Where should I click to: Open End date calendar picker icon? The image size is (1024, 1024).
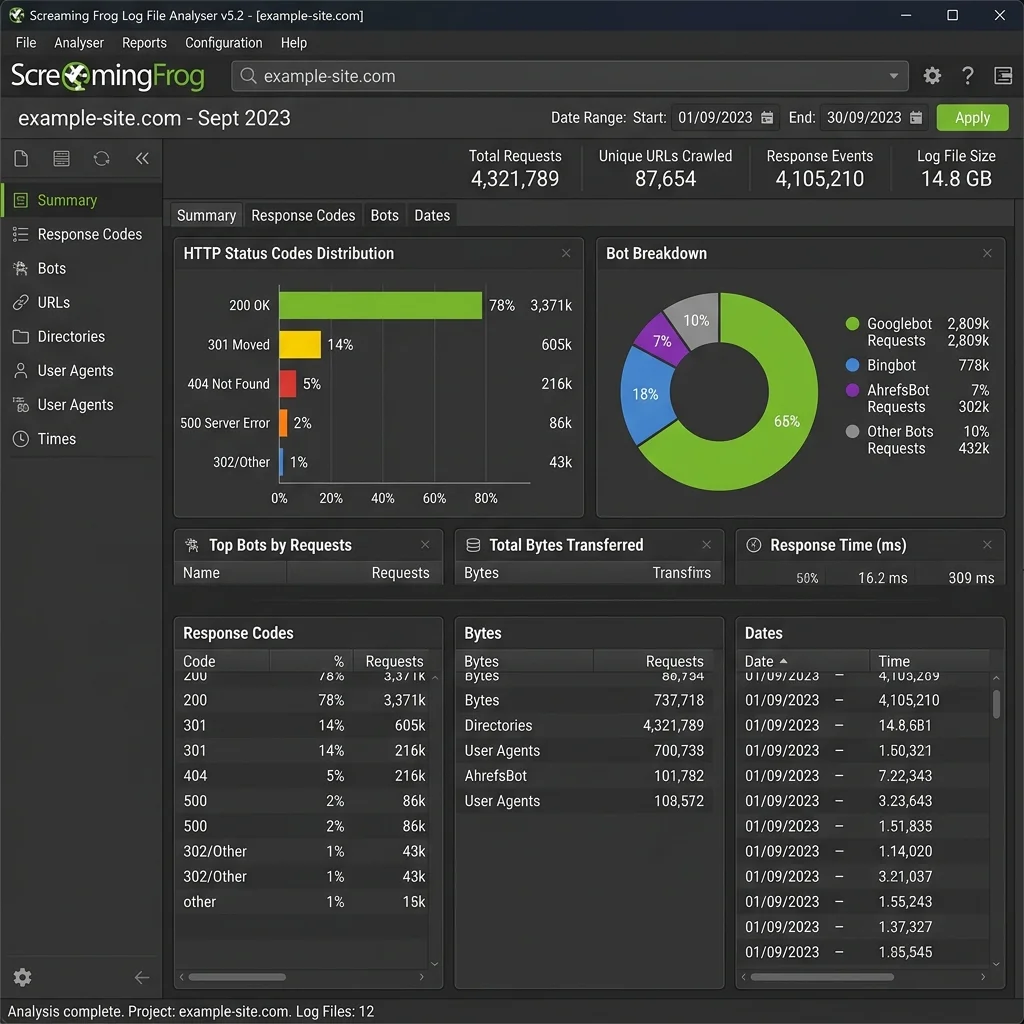(x=916, y=118)
